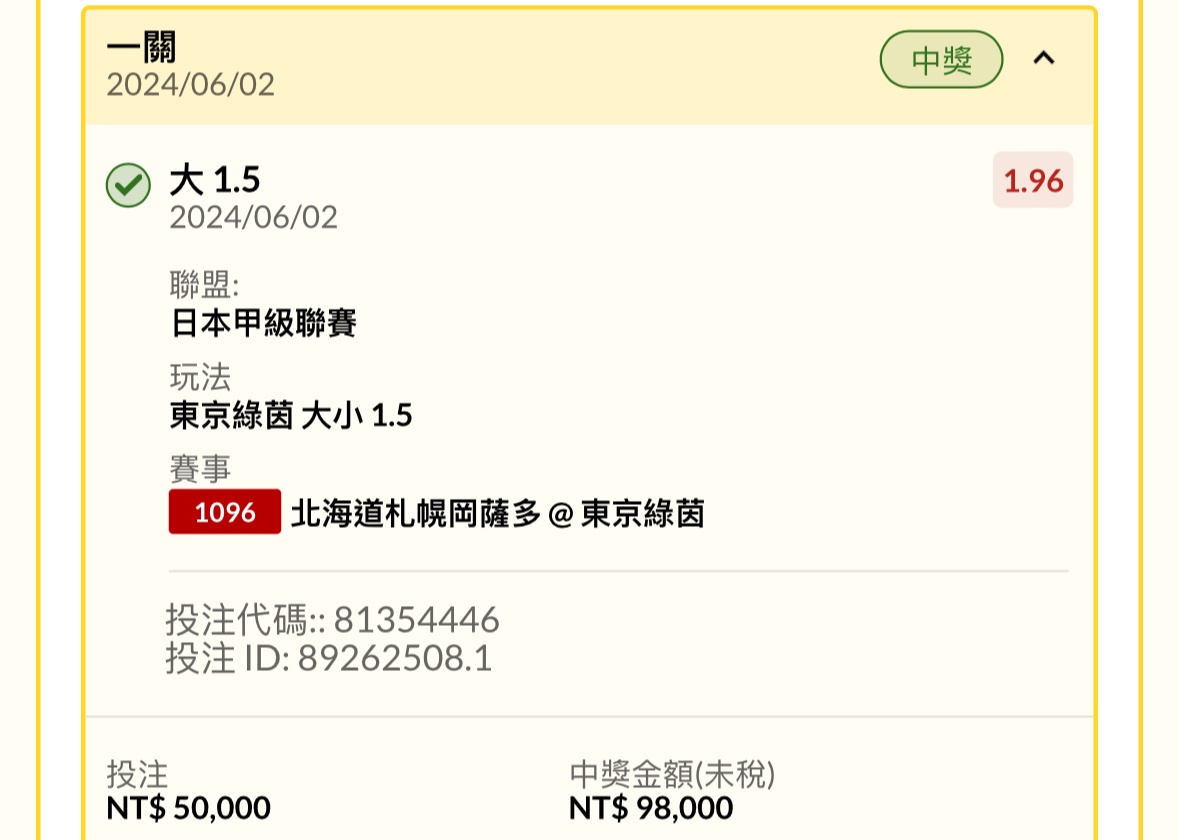This screenshot has width=1179, height=840.
Task: Click the 投注代碼 81354446 line
Action: point(332,621)
